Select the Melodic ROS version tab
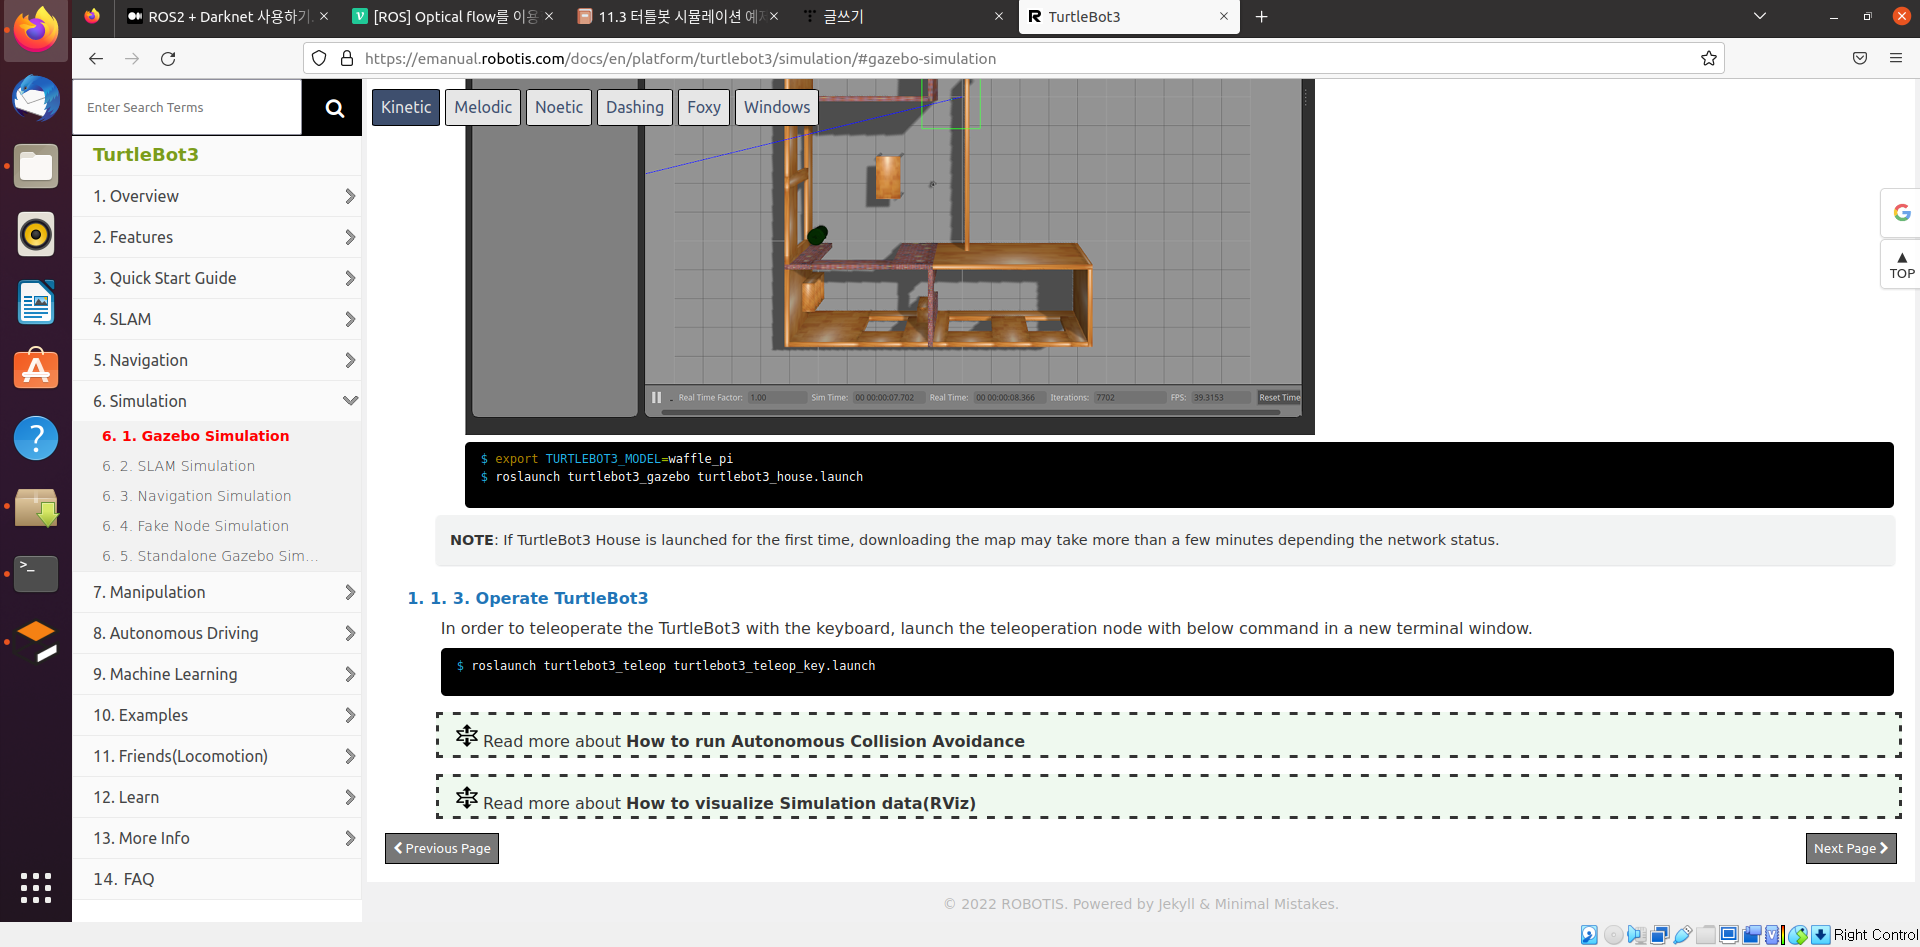This screenshot has width=1920, height=947. click(x=483, y=107)
